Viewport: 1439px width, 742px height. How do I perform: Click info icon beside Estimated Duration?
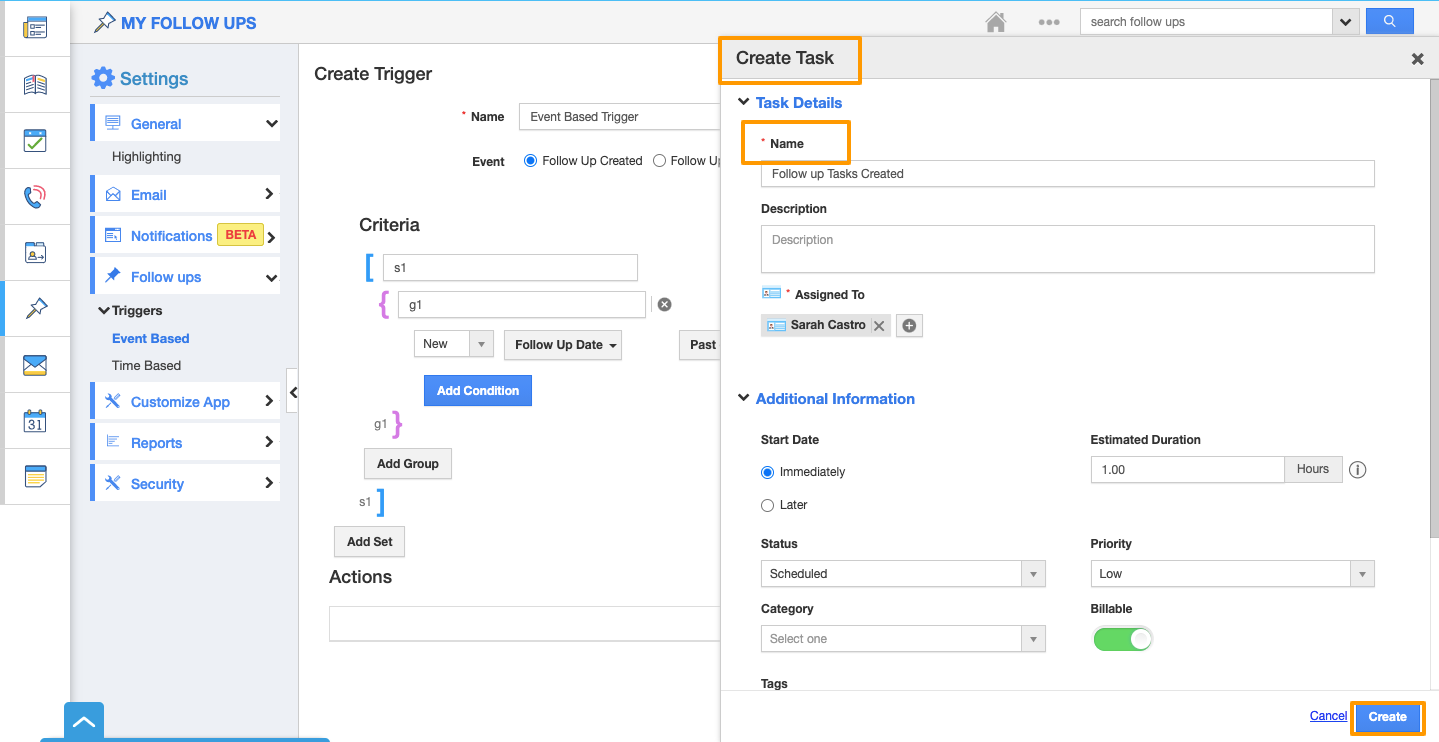(1357, 470)
